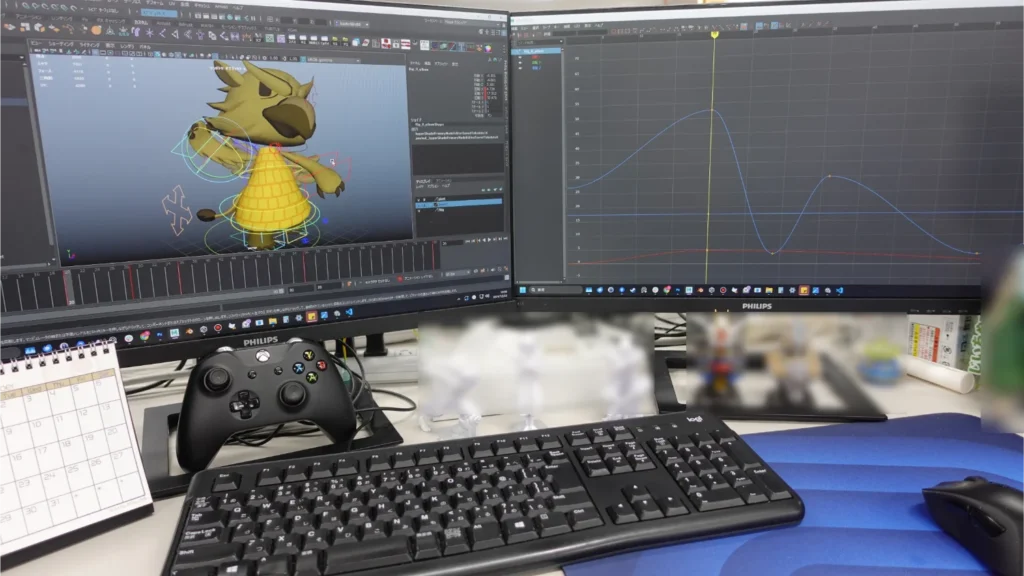Open the highlighted yellow app on the left taskbar
The width and height of the screenshot is (1024, 576).
click(311, 317)
